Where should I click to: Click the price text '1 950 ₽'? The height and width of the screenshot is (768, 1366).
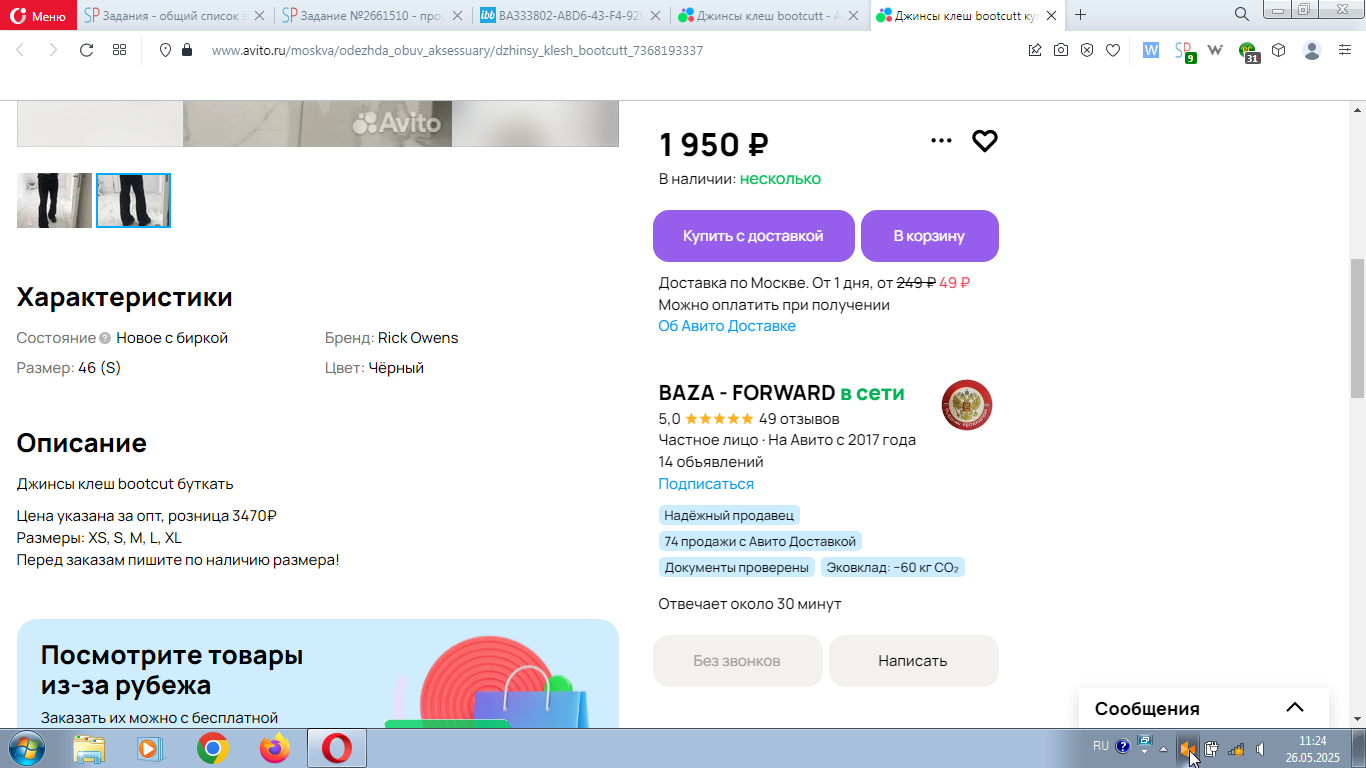[713, 145]
